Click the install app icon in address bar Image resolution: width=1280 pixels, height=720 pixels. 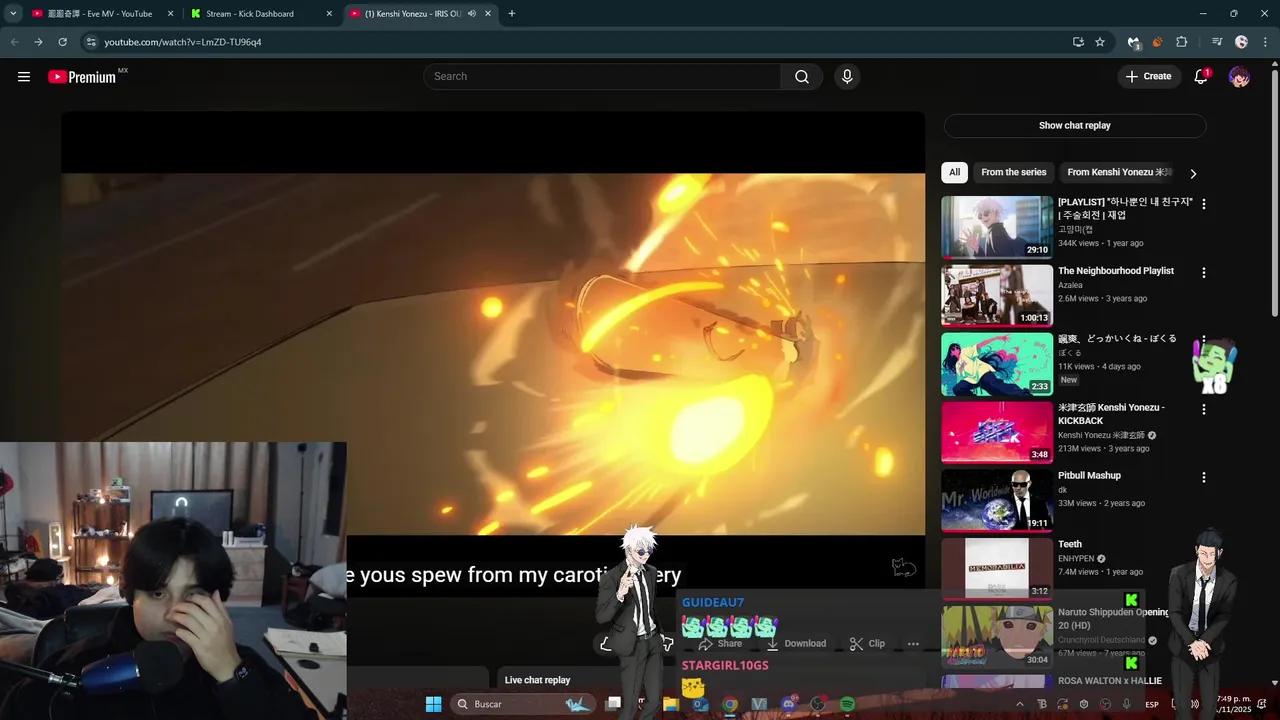pyautogui.click(x=1078, y=42)
